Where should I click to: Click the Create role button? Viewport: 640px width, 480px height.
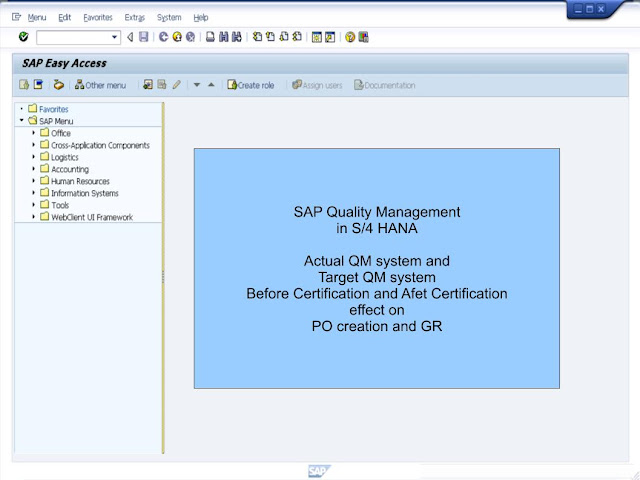pos(251,85)
